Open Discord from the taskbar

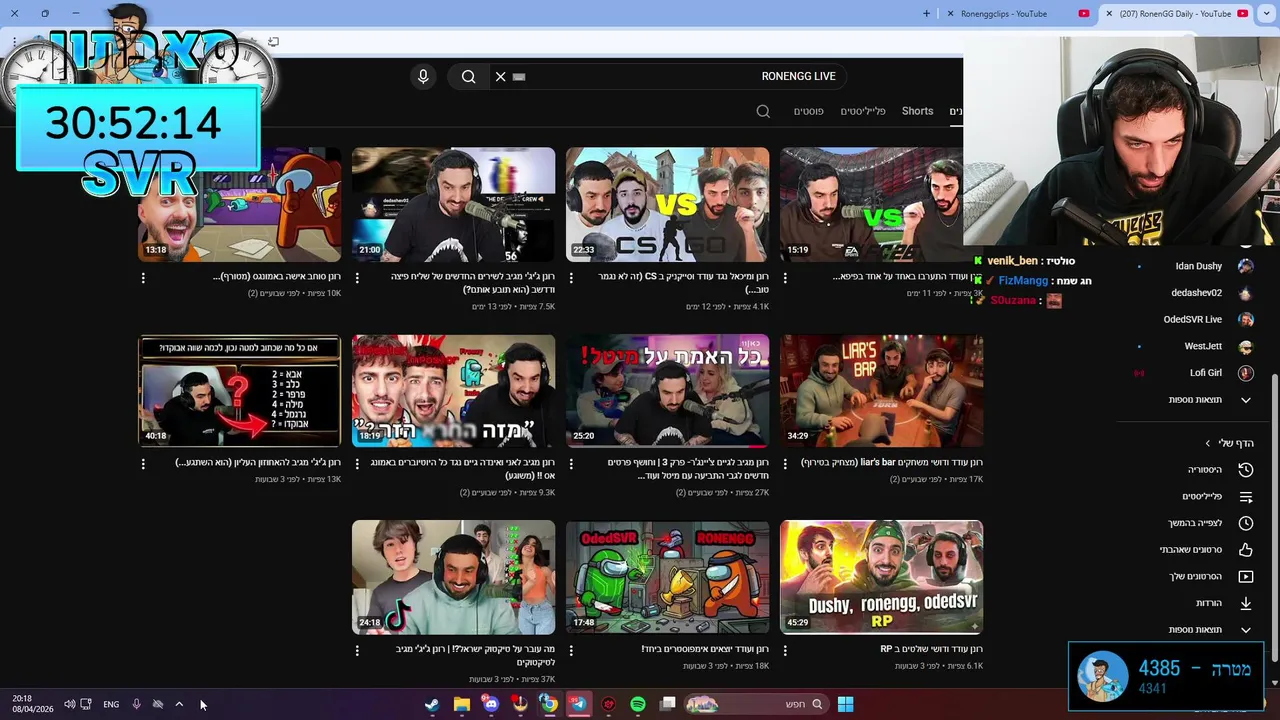coord(490,704)
